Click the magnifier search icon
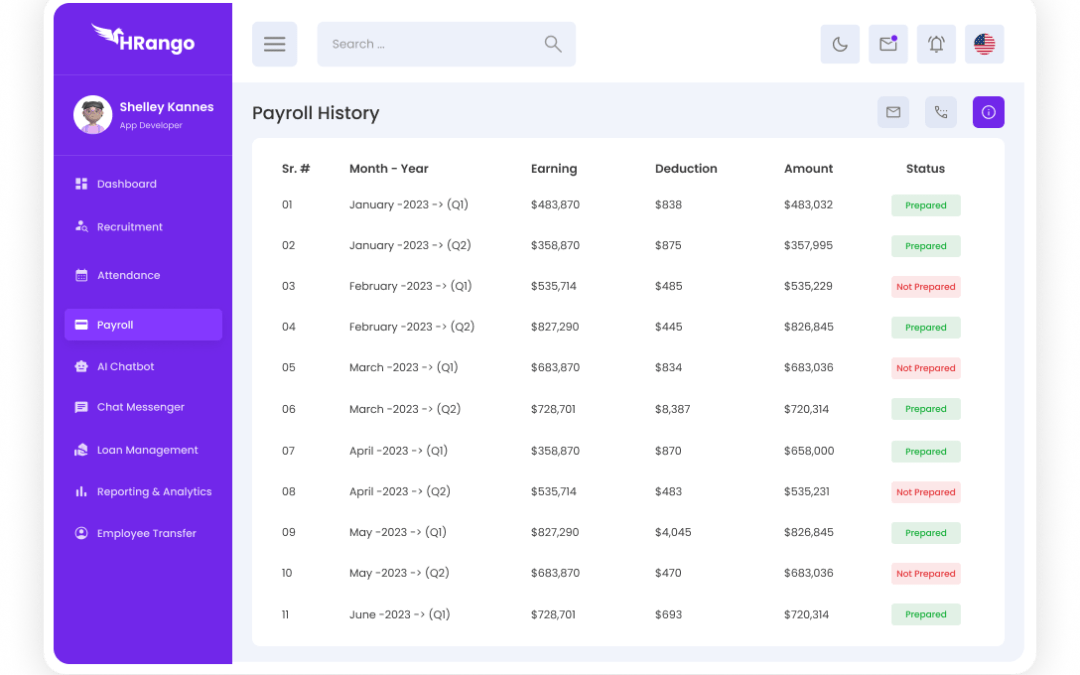The height and width of the screenshot is (675, 1080). click(x=552, y=44)
